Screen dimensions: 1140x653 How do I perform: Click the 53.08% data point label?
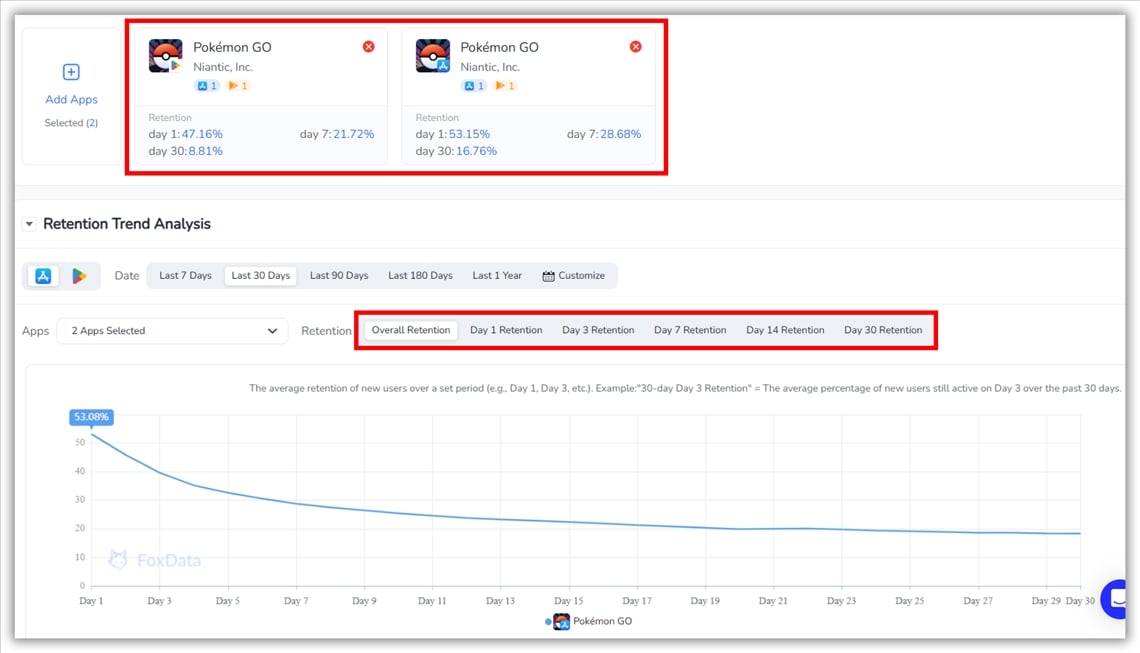point(91,417)
